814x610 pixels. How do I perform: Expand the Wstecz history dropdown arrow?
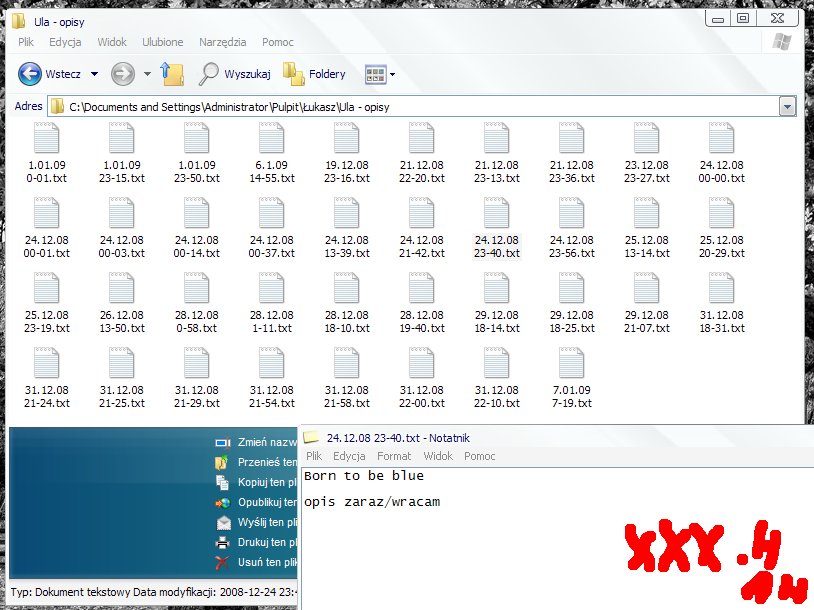click(94, 74)
